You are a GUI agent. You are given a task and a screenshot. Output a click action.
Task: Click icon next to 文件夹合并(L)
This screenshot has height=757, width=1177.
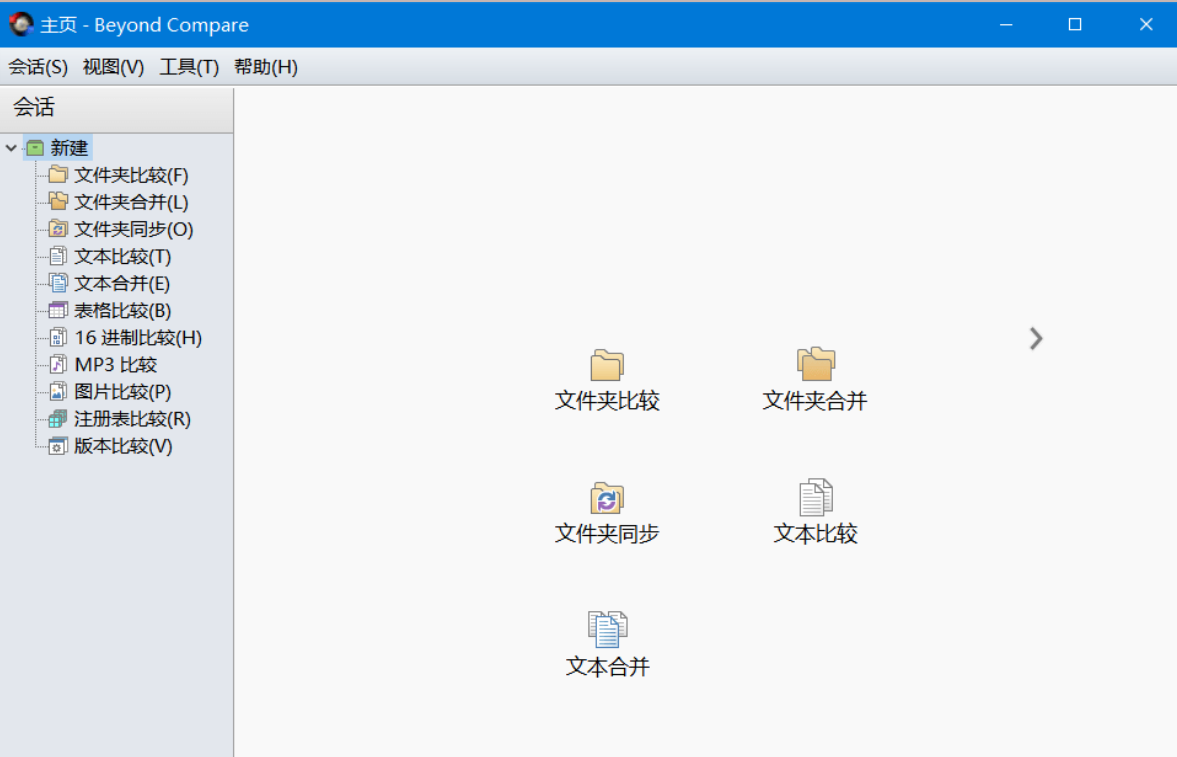click(58, 202)
